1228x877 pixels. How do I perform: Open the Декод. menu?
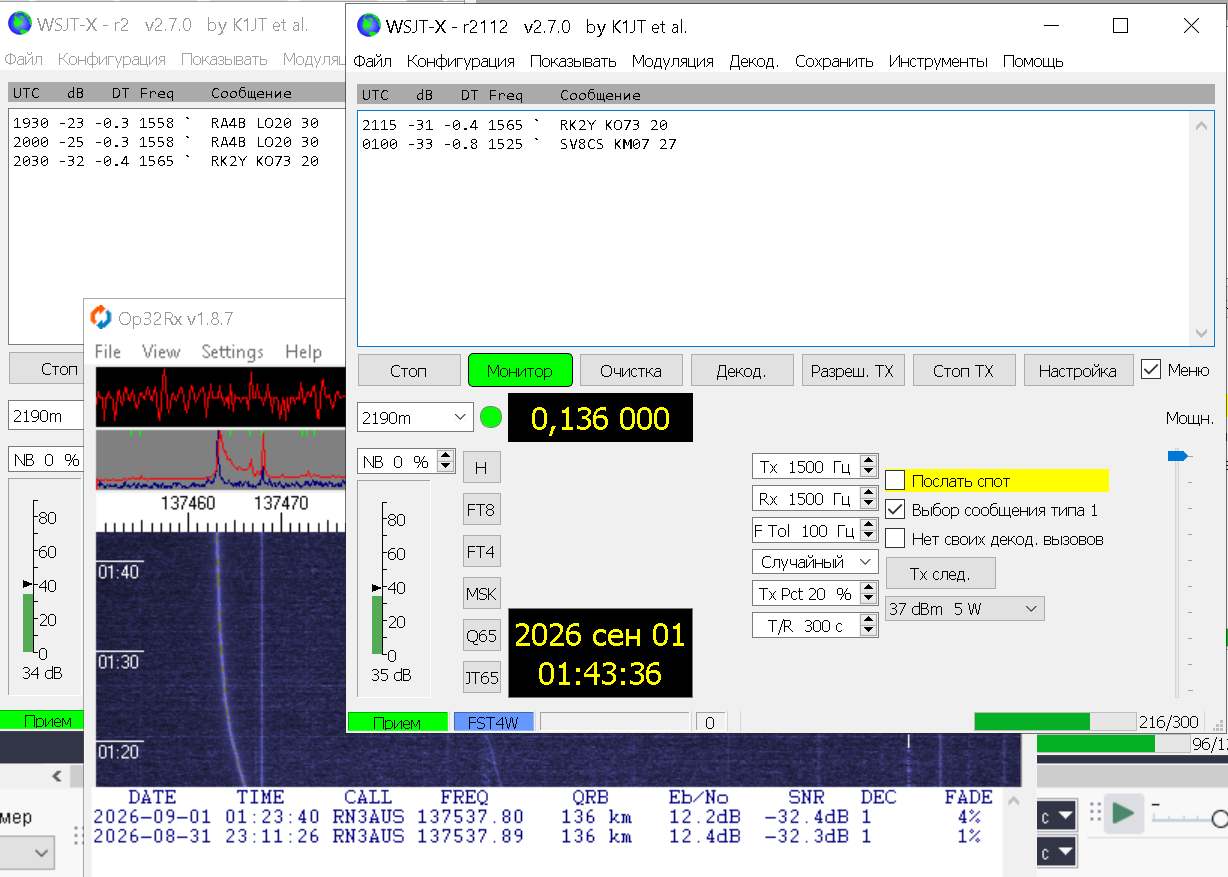(x=754, y=61)
